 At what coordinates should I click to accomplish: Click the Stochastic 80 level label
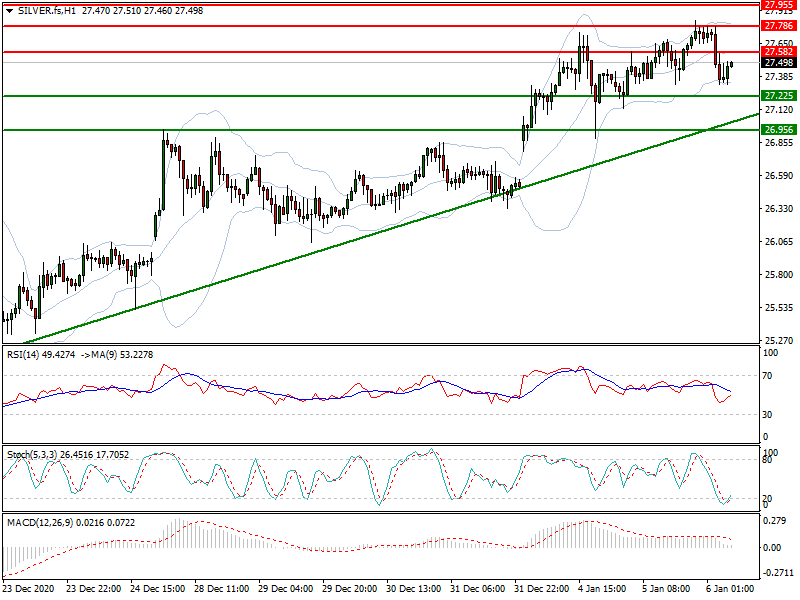click(x=767, y=460)
